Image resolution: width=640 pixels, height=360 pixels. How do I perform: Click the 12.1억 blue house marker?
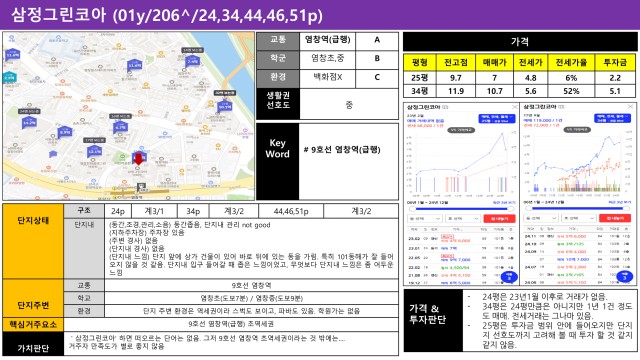95,151
